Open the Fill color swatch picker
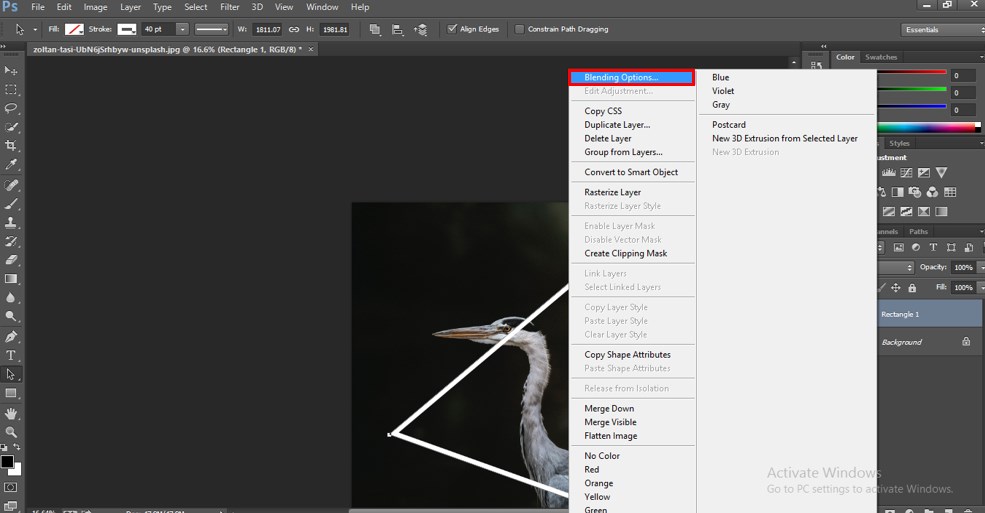Image resolution: width=985 pixels, height=513 pixels. tap(74, 30)
